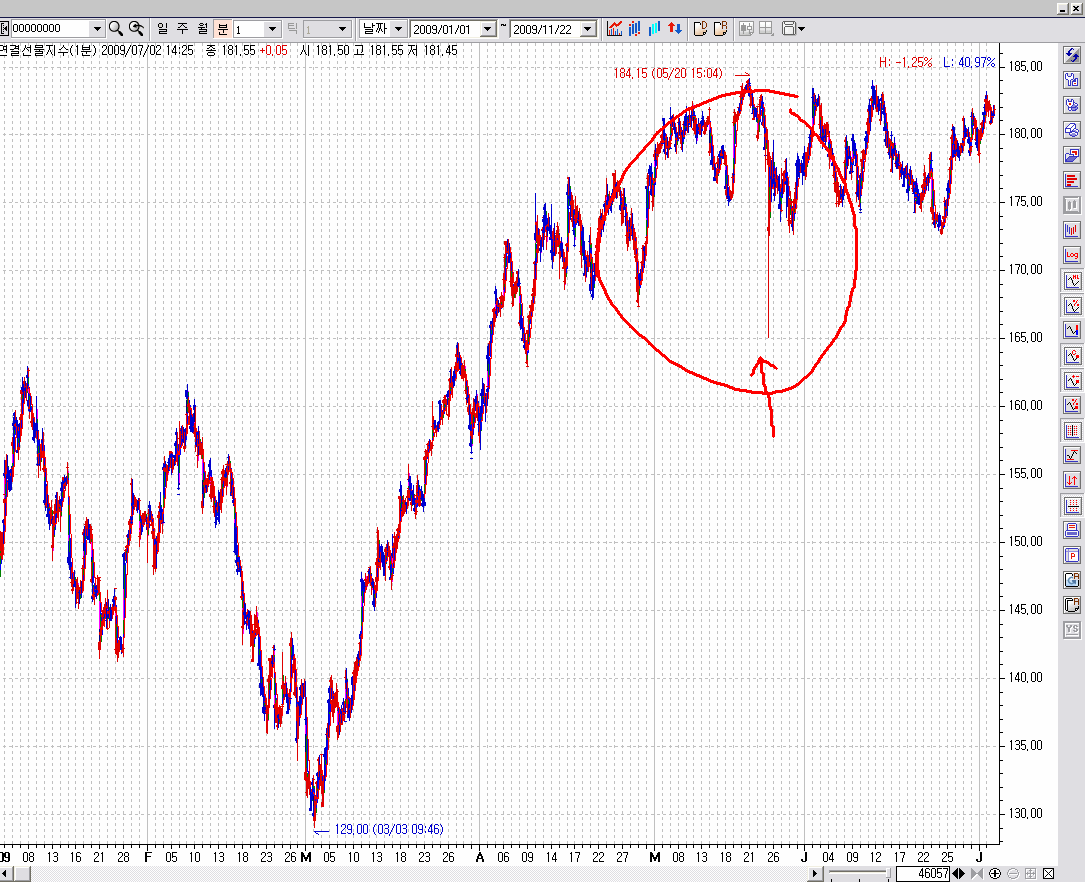Open the symbol code 00000000 dropdown arrow
Viewport: 1085px width, 882px height.
click(97, 29)
